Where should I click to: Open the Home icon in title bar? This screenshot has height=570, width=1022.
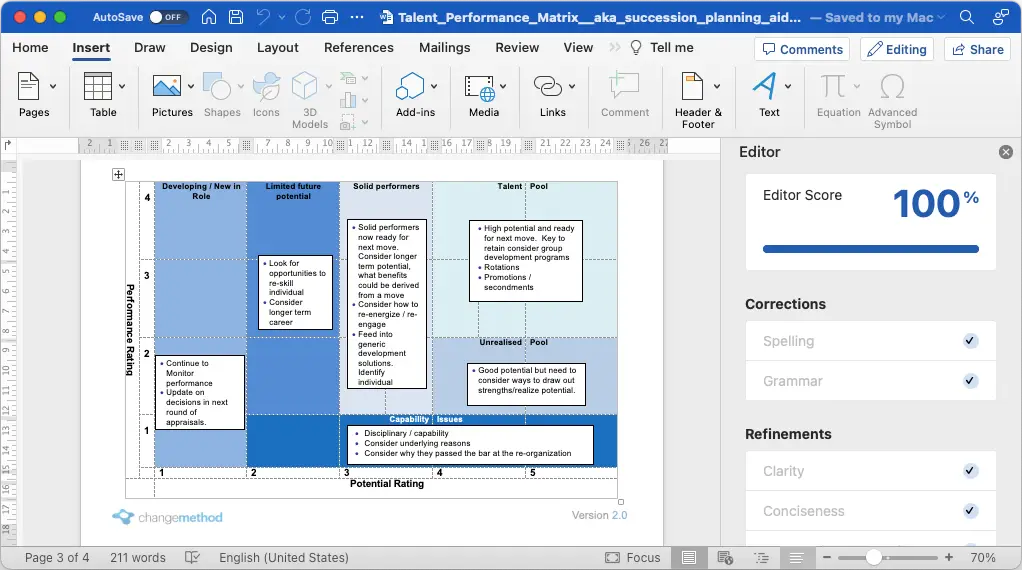tap(209, 18)
